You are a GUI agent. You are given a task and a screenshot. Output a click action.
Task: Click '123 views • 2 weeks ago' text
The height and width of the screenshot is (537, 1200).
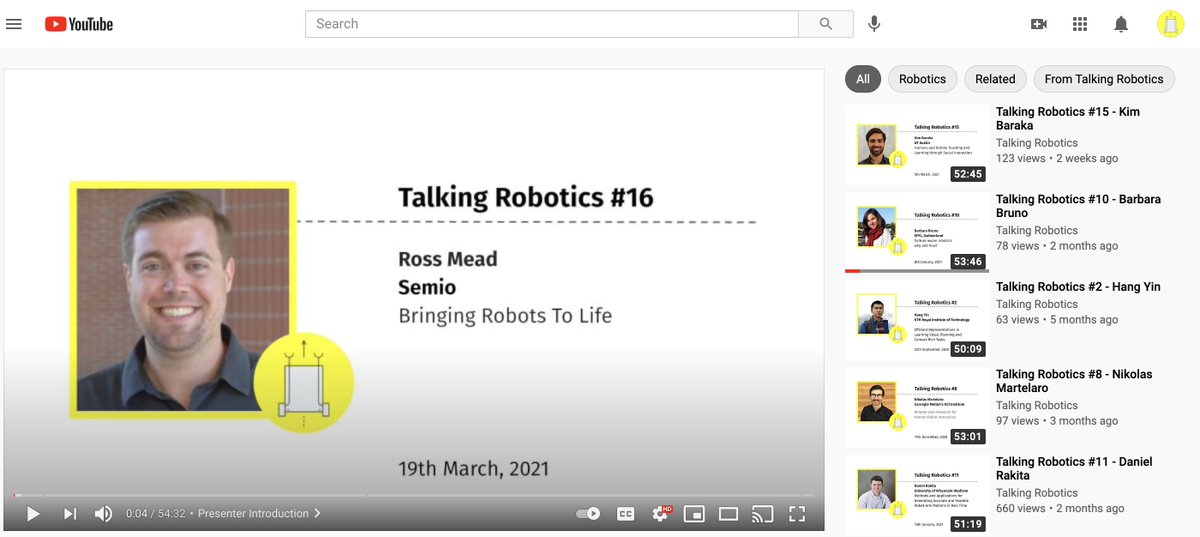(1057, 159)
